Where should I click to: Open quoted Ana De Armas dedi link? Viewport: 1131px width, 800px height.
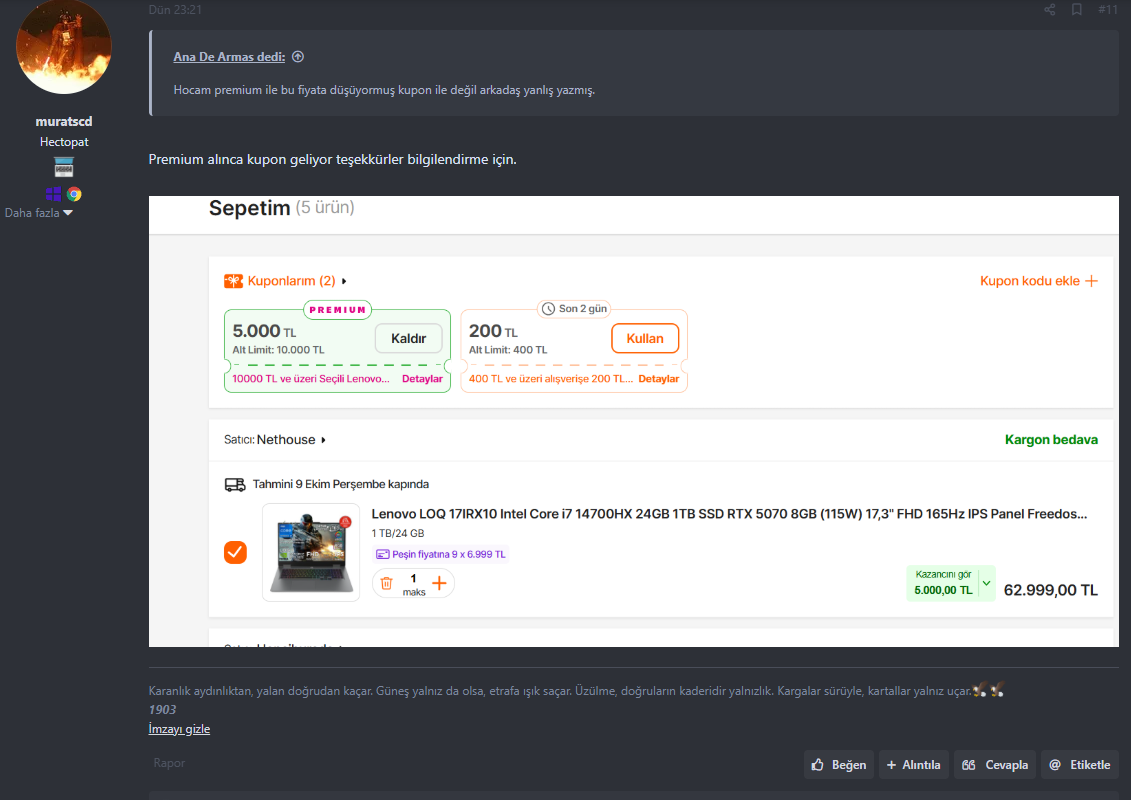(229, 57)
